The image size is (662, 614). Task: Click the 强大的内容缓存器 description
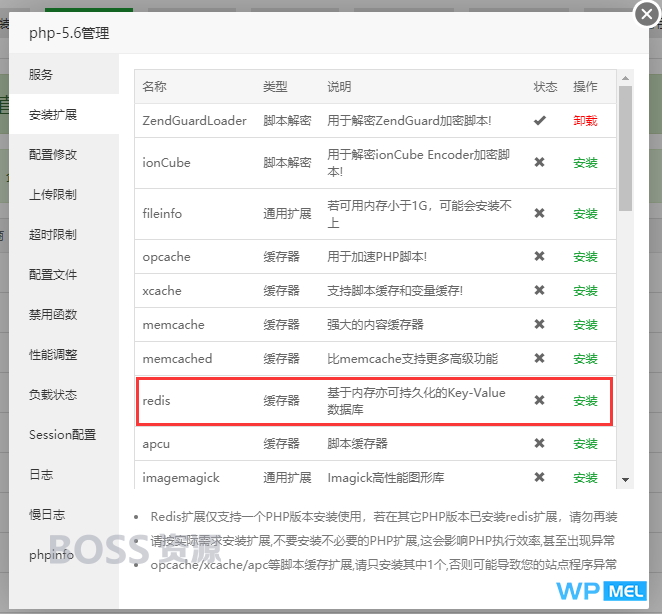click(x=375, y=325)
